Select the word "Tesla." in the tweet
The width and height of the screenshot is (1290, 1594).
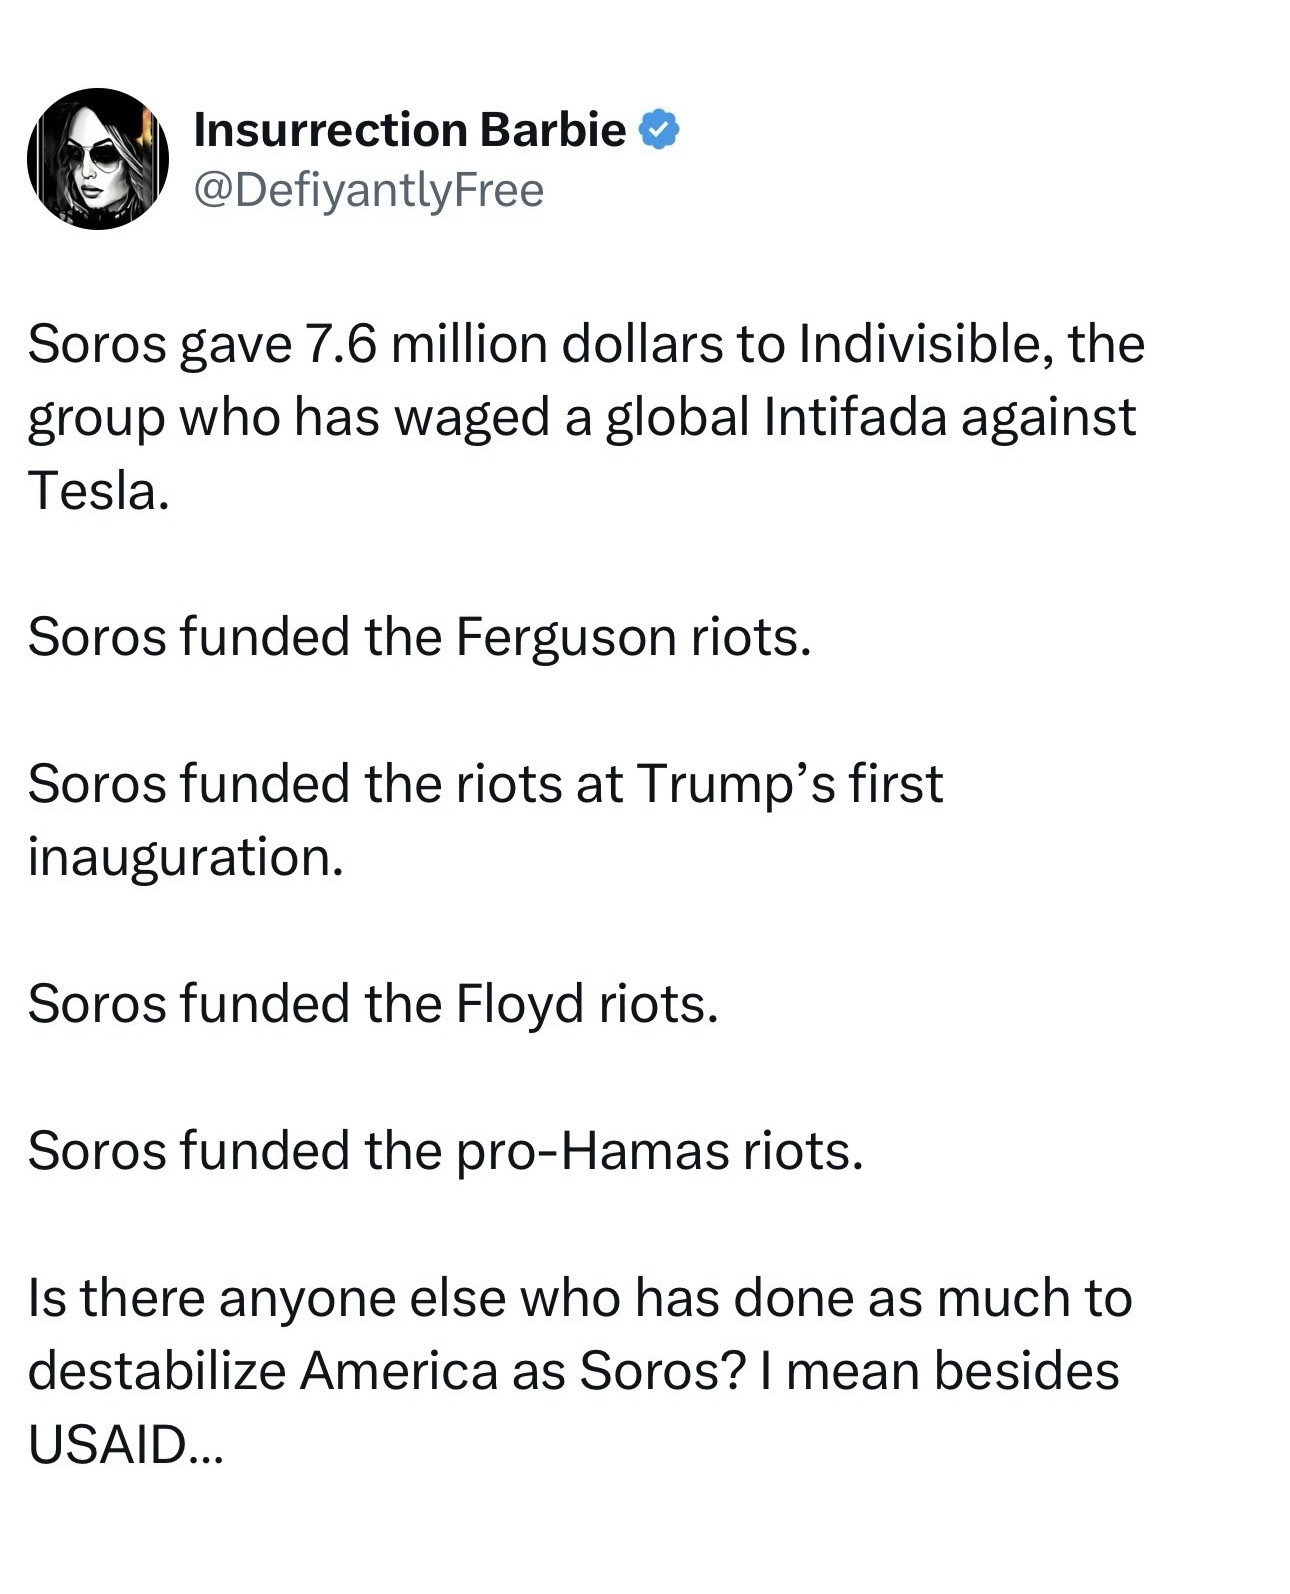tap(98, 491)
